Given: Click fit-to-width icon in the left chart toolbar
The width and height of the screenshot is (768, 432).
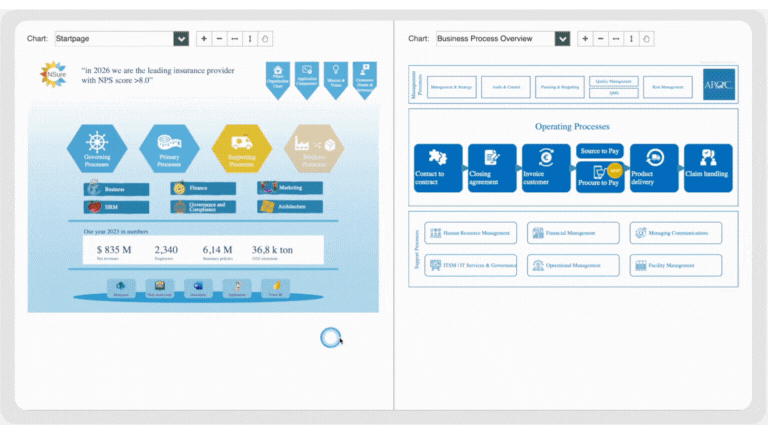Looking at the screenshot, I should point(234,39).
